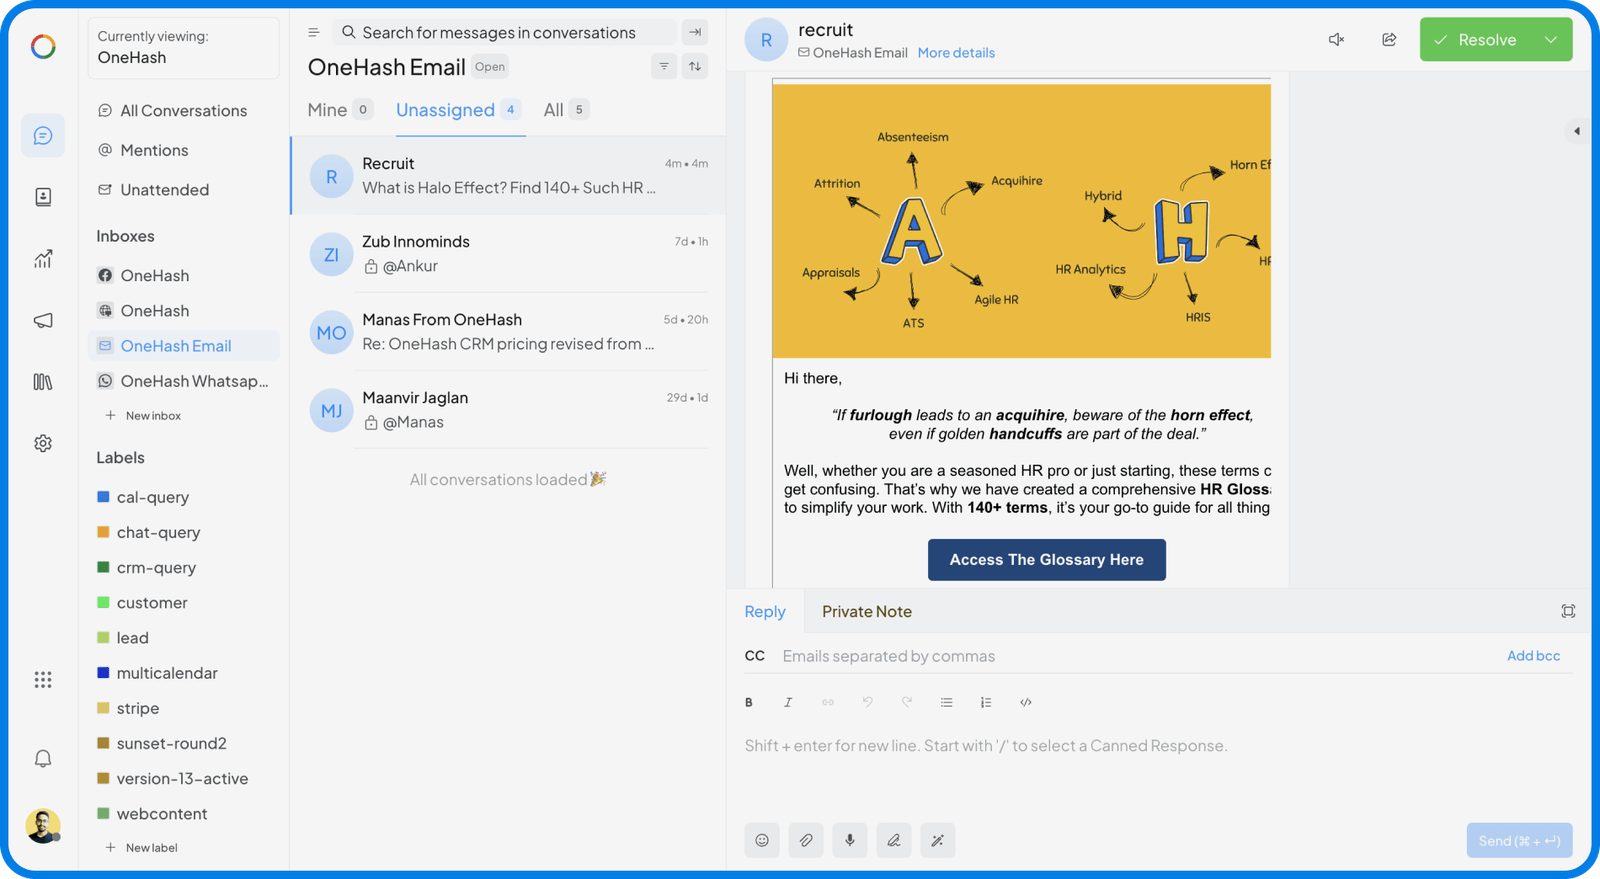Filter the conversations list
The image size is (1600, 879).
[x=664, y=66]
